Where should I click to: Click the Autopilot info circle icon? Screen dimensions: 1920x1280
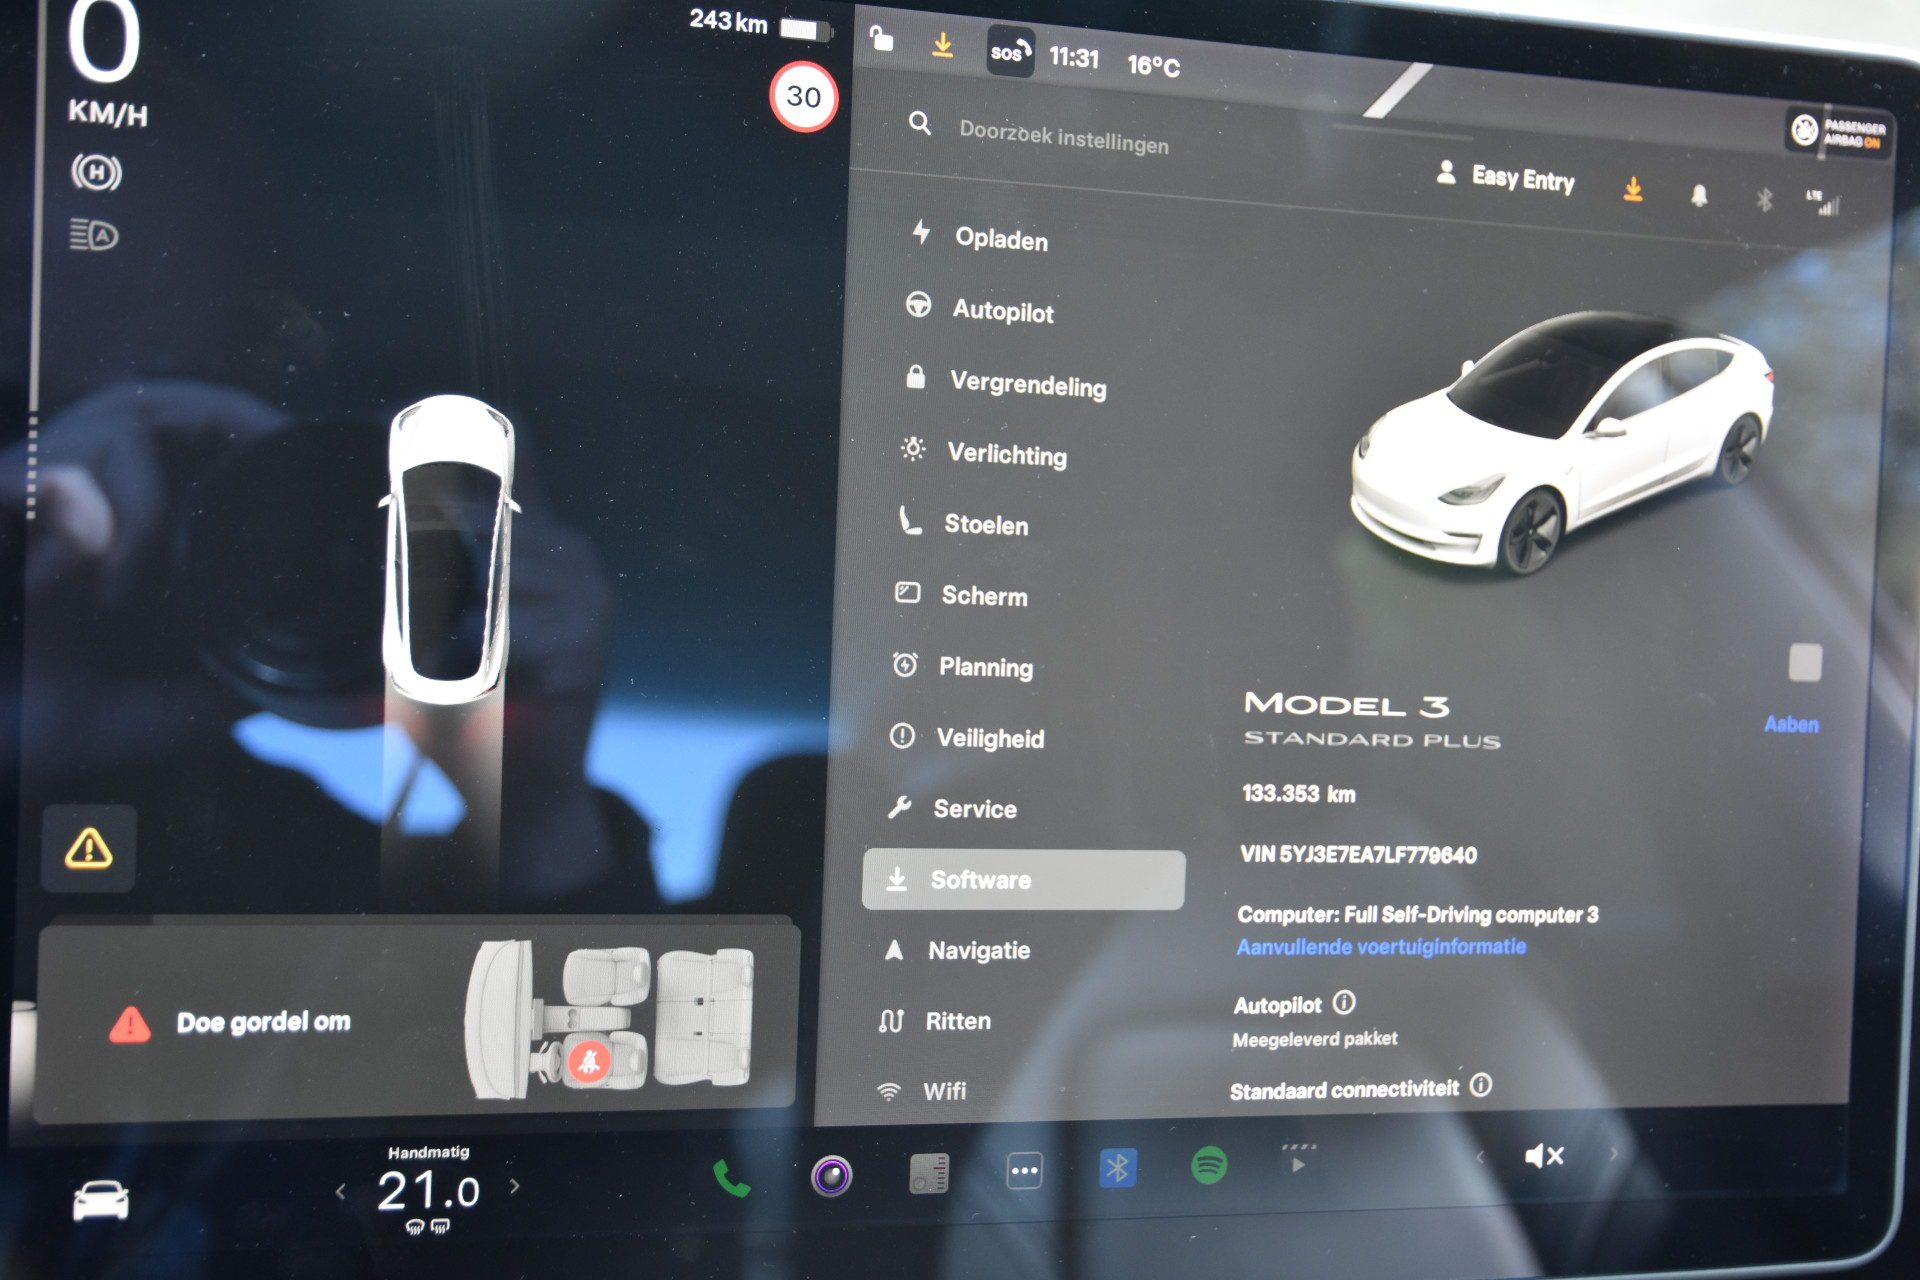[1344, 1002]
